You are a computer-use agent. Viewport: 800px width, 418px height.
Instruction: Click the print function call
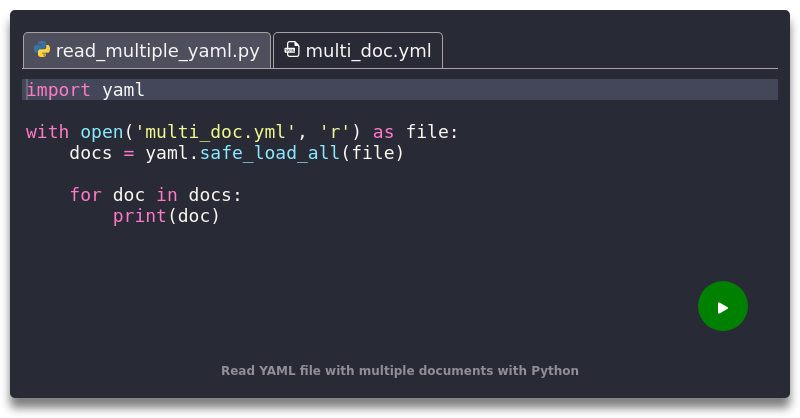(140, 216)
